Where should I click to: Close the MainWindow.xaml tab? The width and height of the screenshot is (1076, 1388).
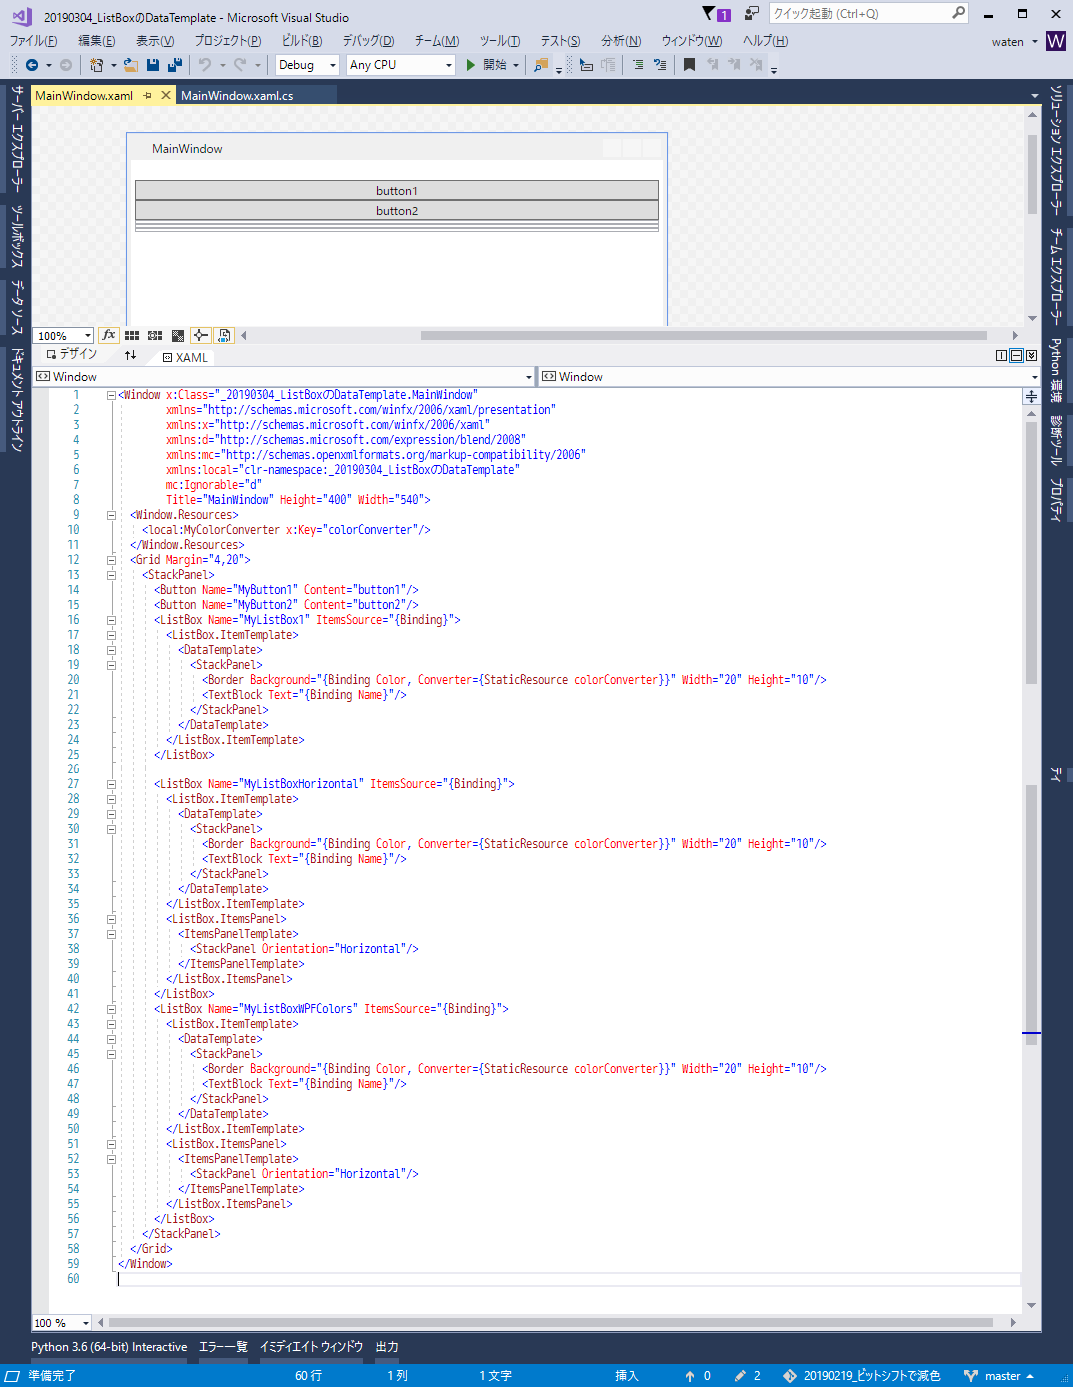point(167,96)
